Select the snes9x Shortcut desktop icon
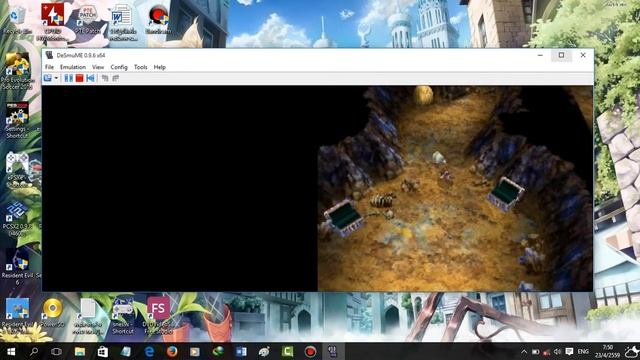Screen dimensions: 640x360 point(123,316)
